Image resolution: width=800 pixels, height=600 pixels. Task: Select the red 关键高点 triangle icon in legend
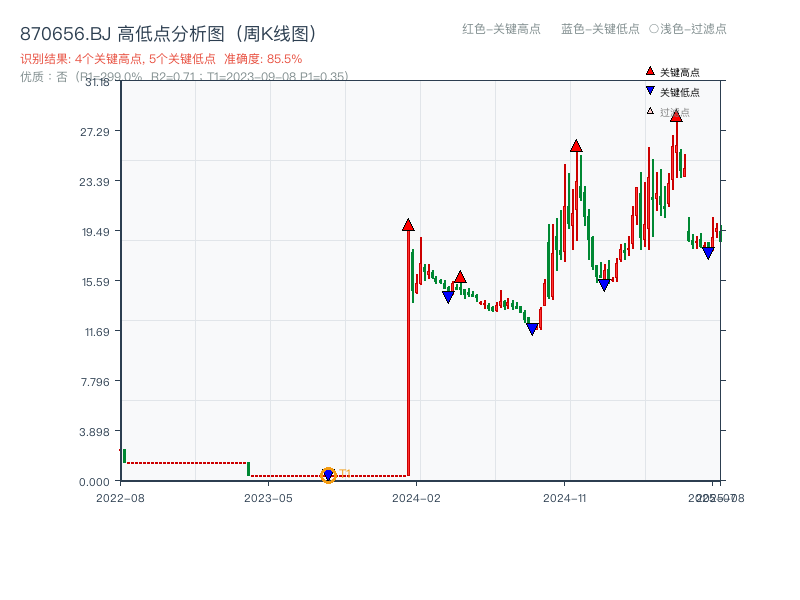pyautogui.click(x=648, y=72)
